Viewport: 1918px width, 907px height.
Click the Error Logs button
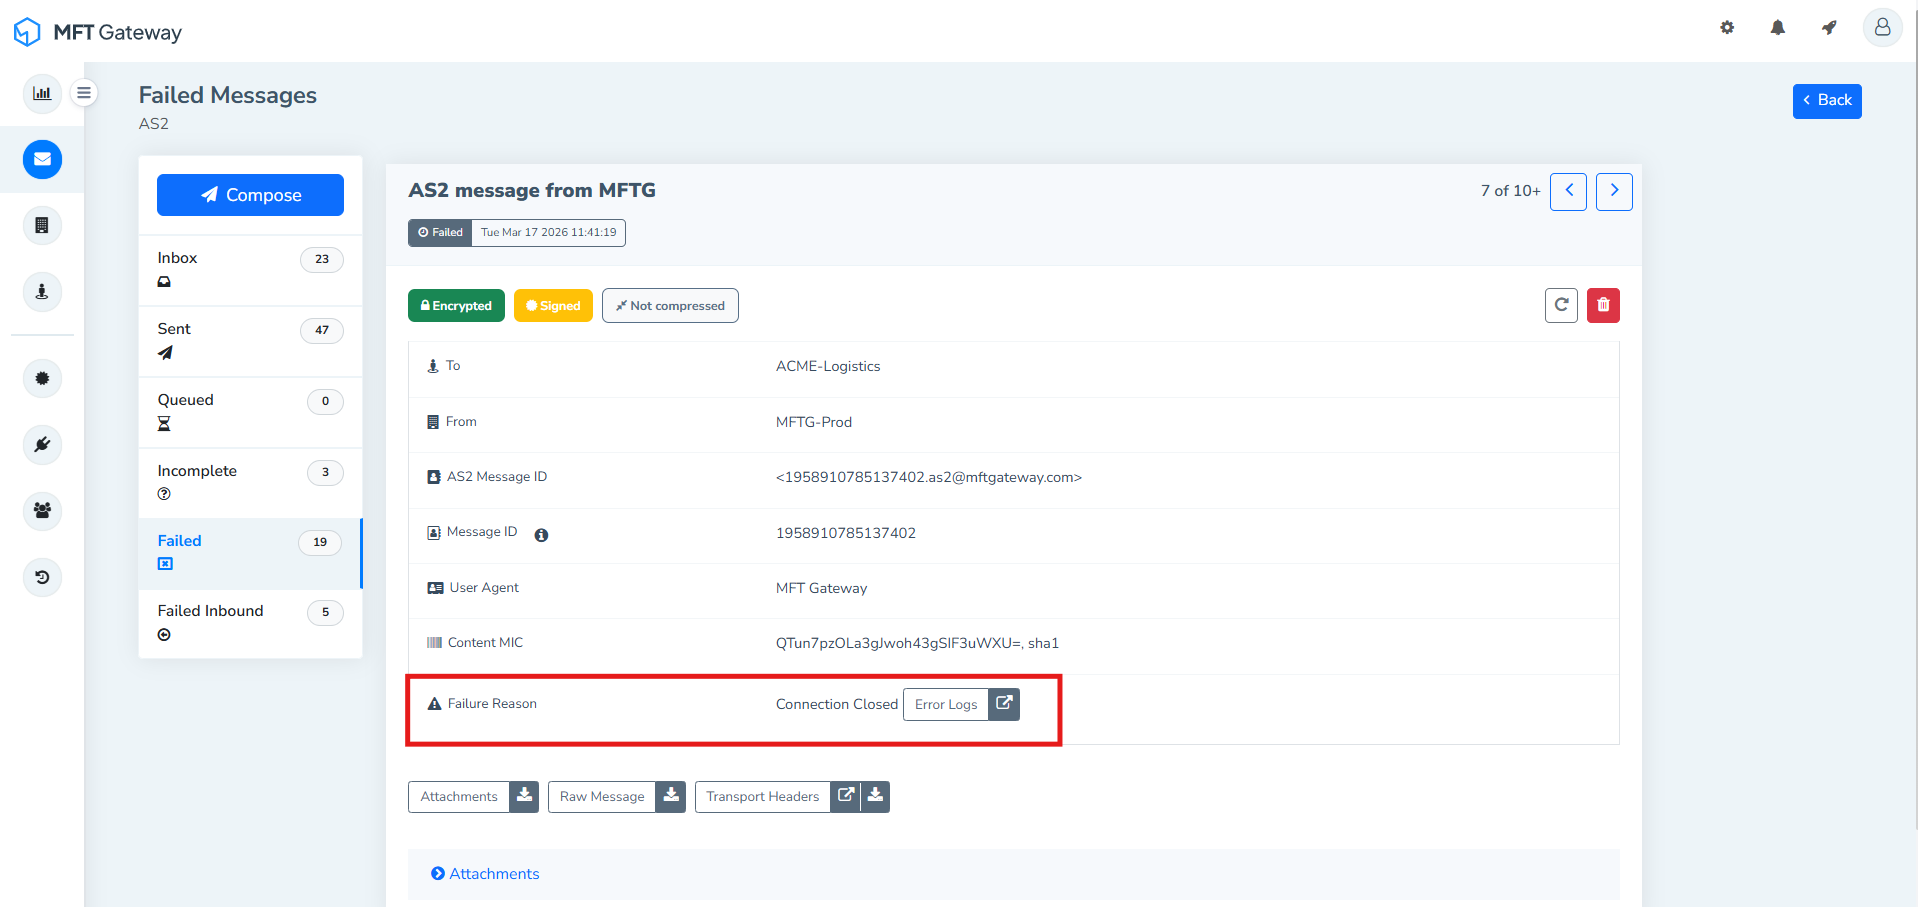pyautogui.click(x=945, y=704)
